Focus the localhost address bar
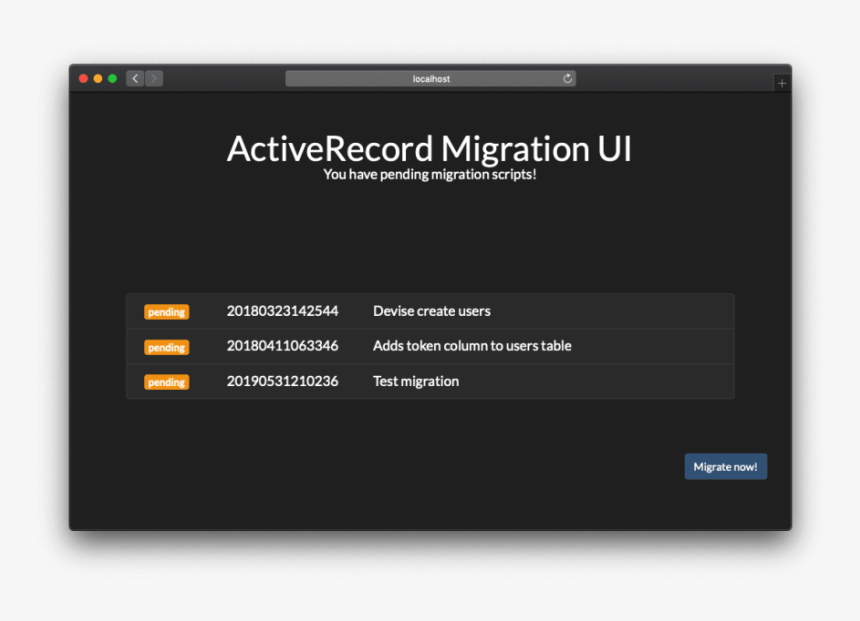The height and width of the screenshot is (621, 860). point(431,78)
